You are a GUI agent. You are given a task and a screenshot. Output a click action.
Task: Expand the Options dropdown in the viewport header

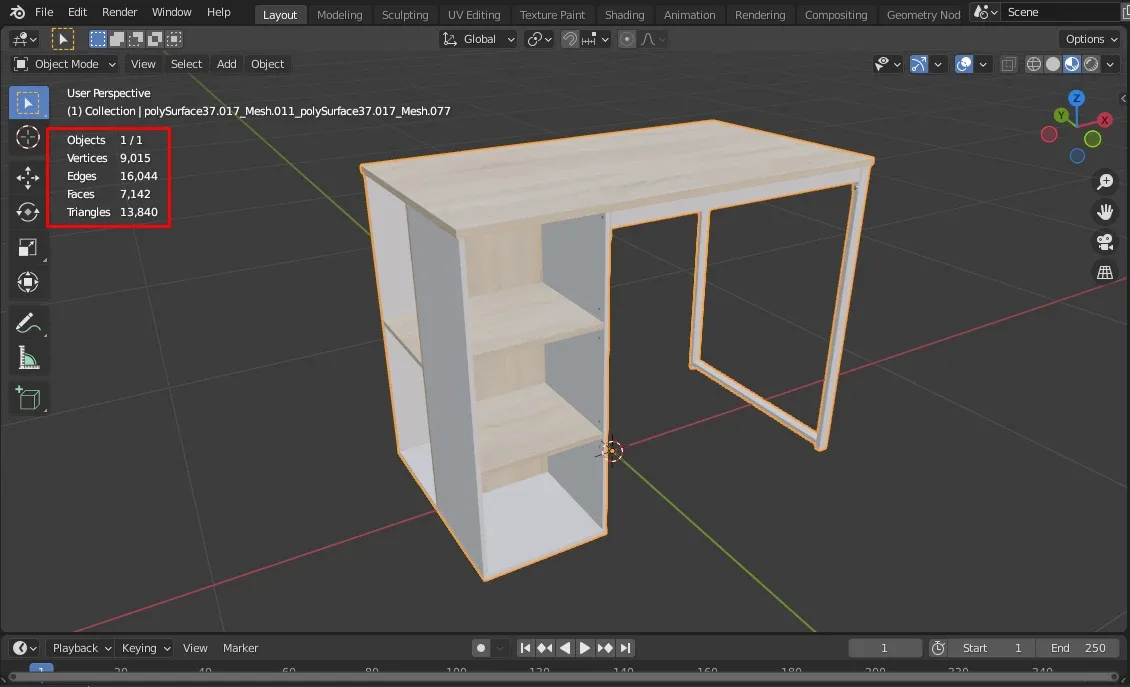pos(1089,38)
